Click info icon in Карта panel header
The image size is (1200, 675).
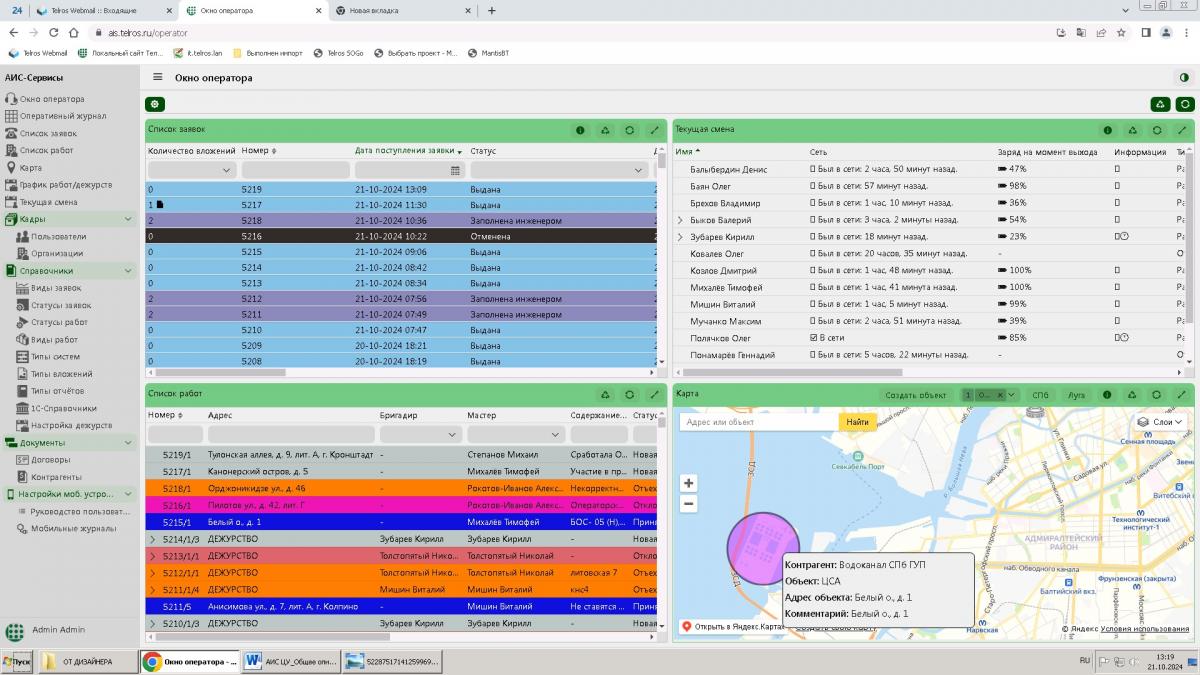[x=1108, y=395]
